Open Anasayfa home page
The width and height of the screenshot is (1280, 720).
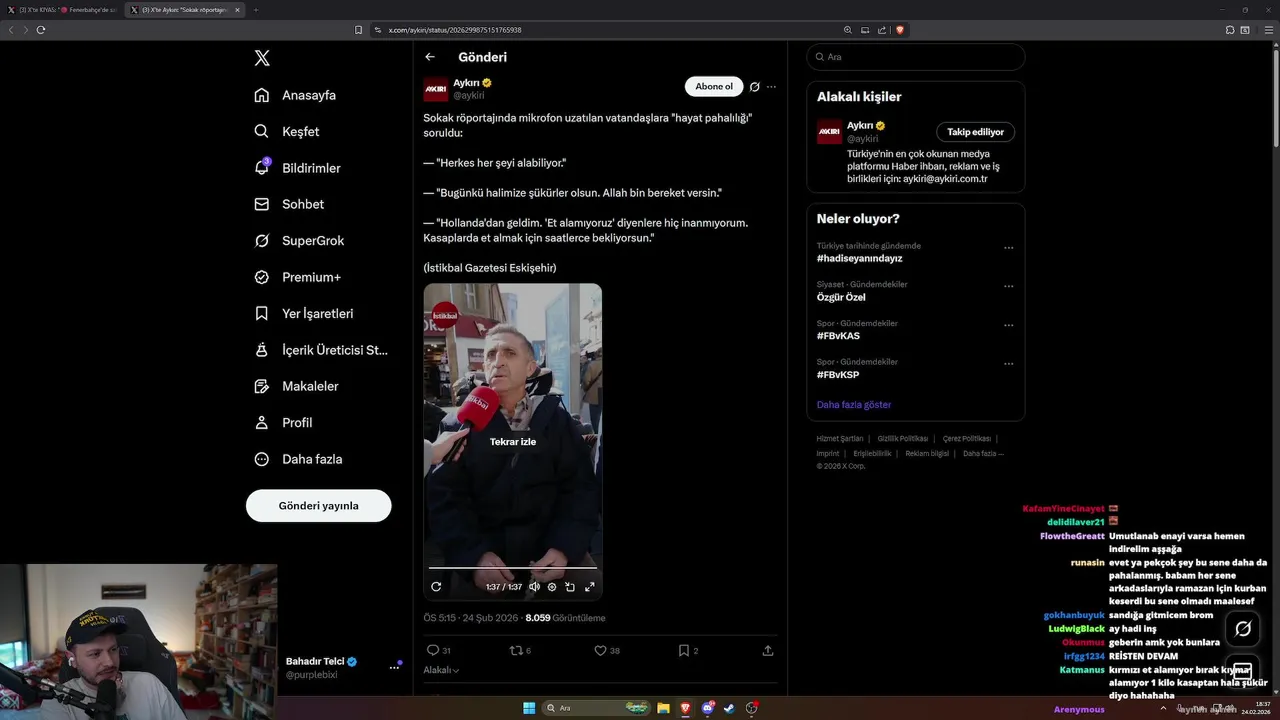pos(295,95)
